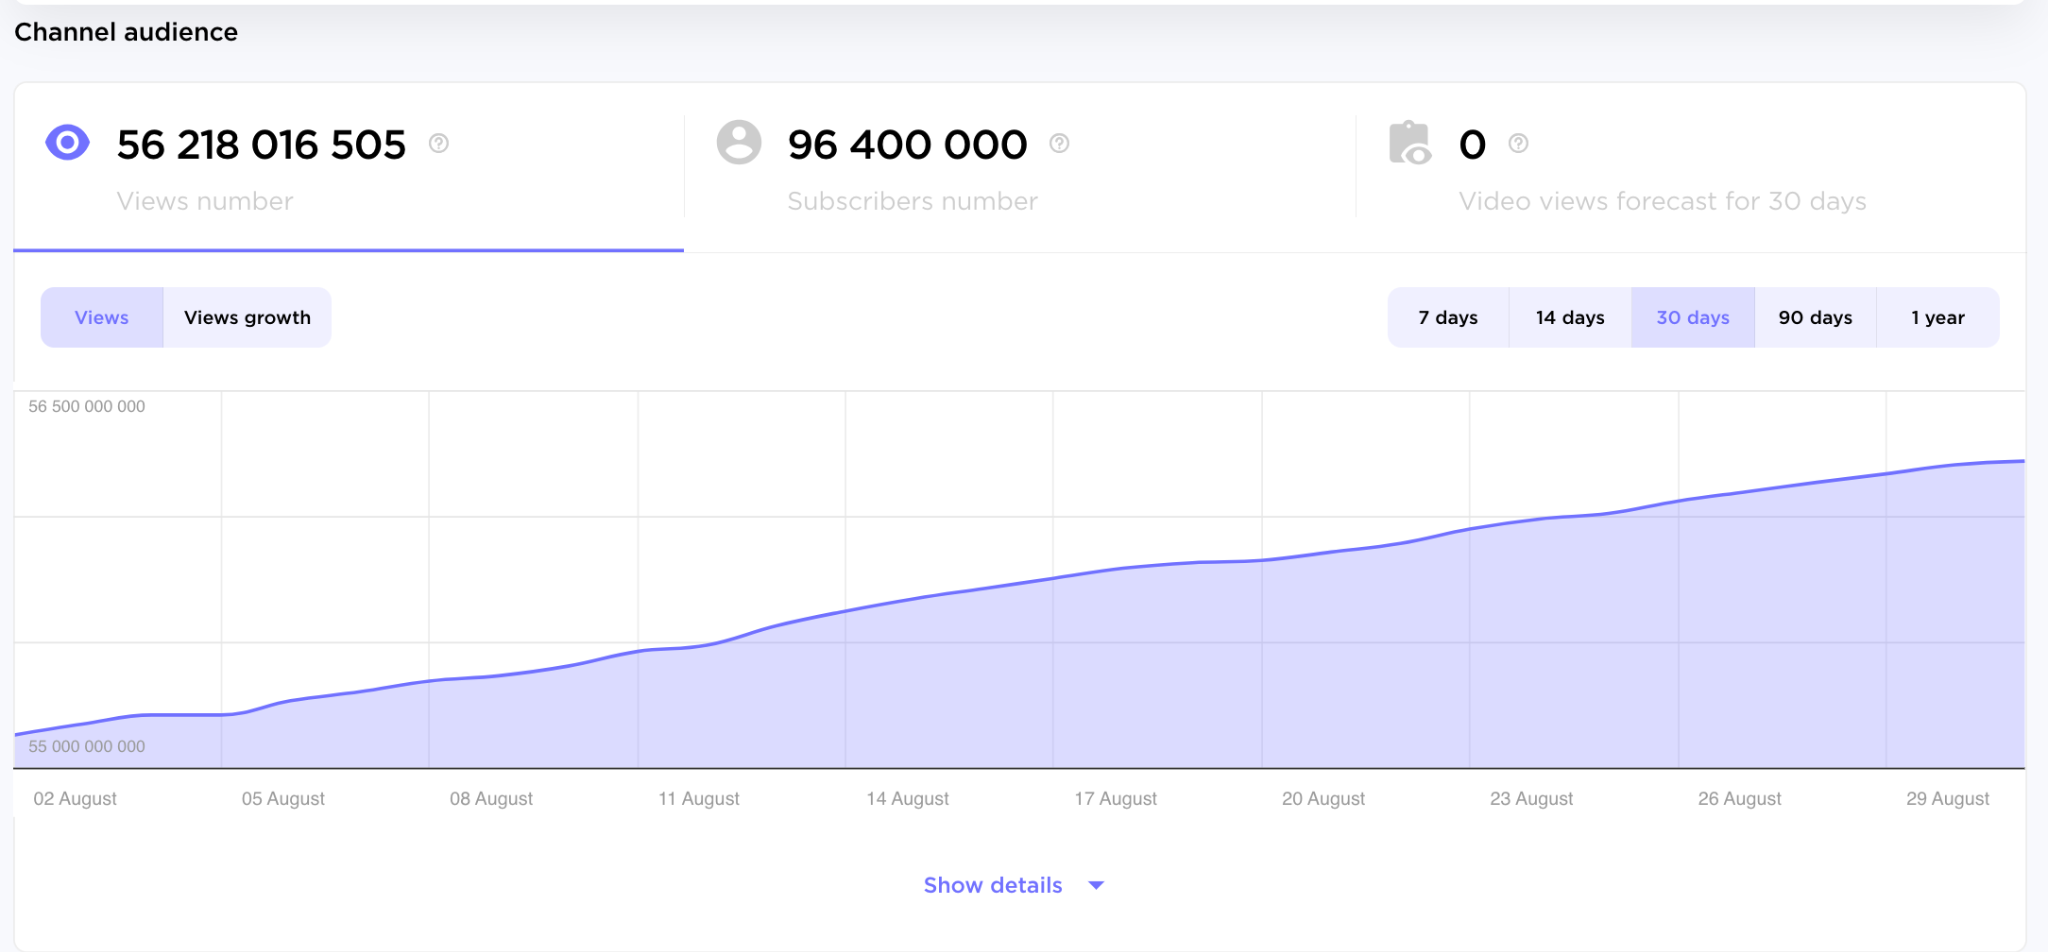Switch chart to Views mode
2048x952 pixels.
pyautogui.click(x=102, y=318)
